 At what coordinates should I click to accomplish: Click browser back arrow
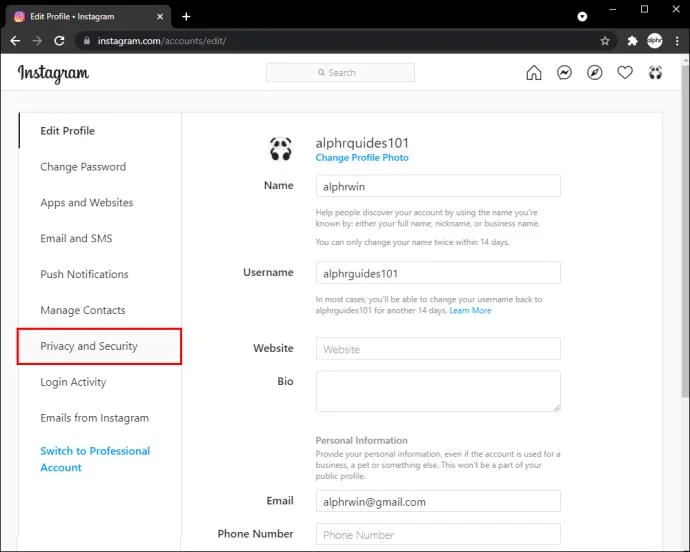click(15, 41)
